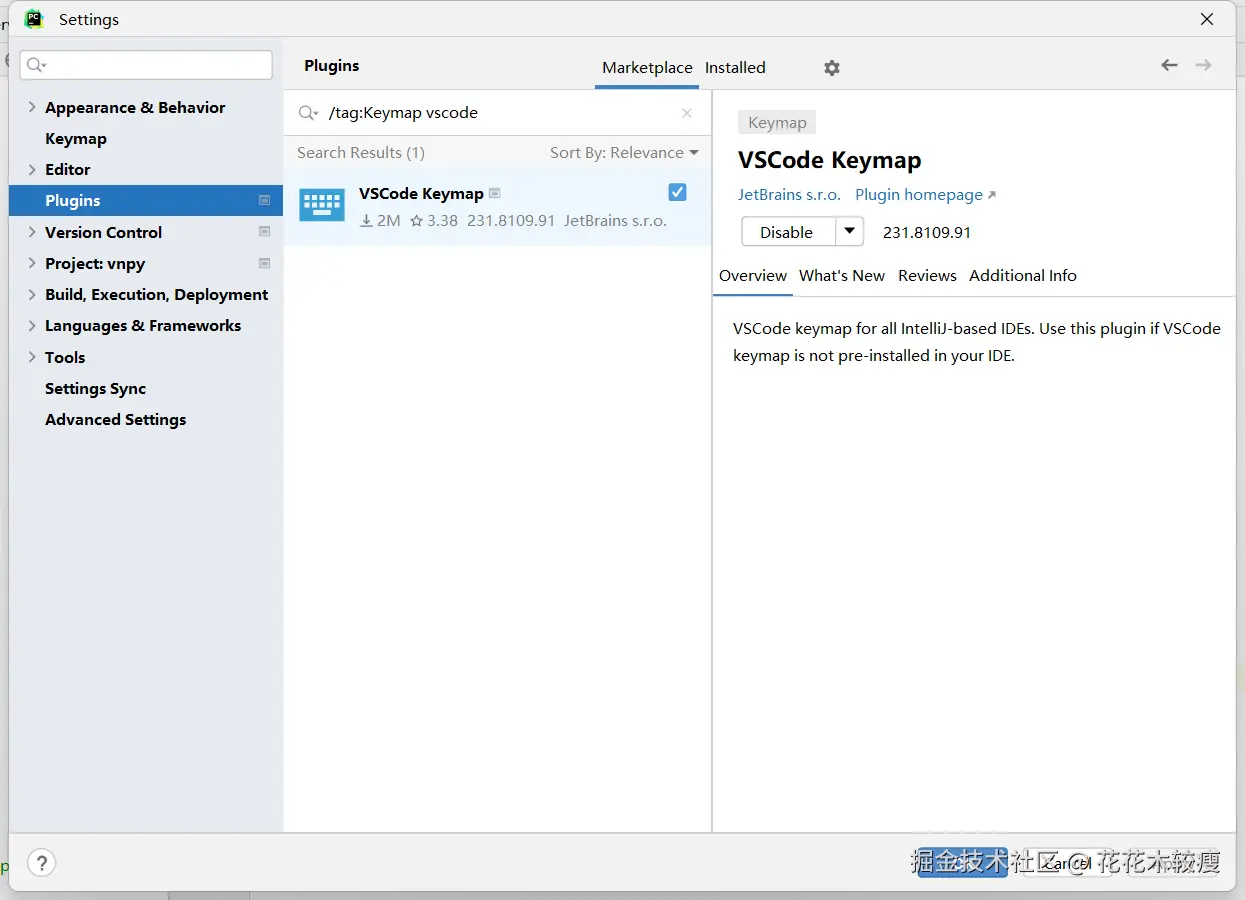The image size is (1245, 900).
Task: Click the PyCharm logo in the title bar
Action: click(34, 19)
